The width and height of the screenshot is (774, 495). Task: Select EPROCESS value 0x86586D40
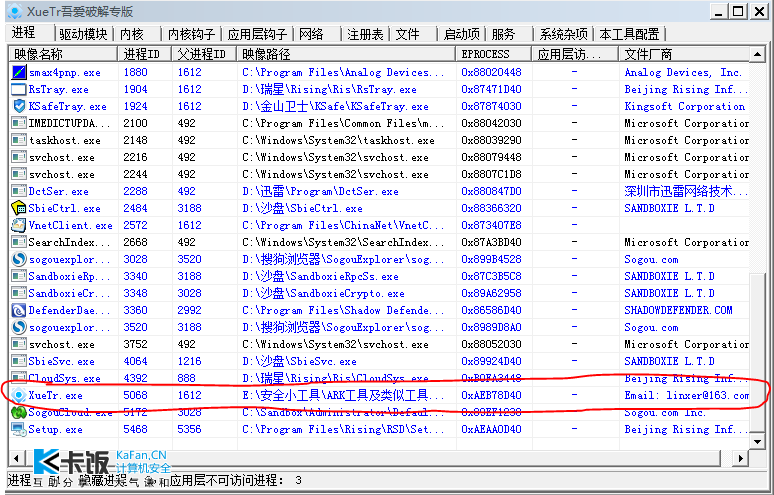491,310
